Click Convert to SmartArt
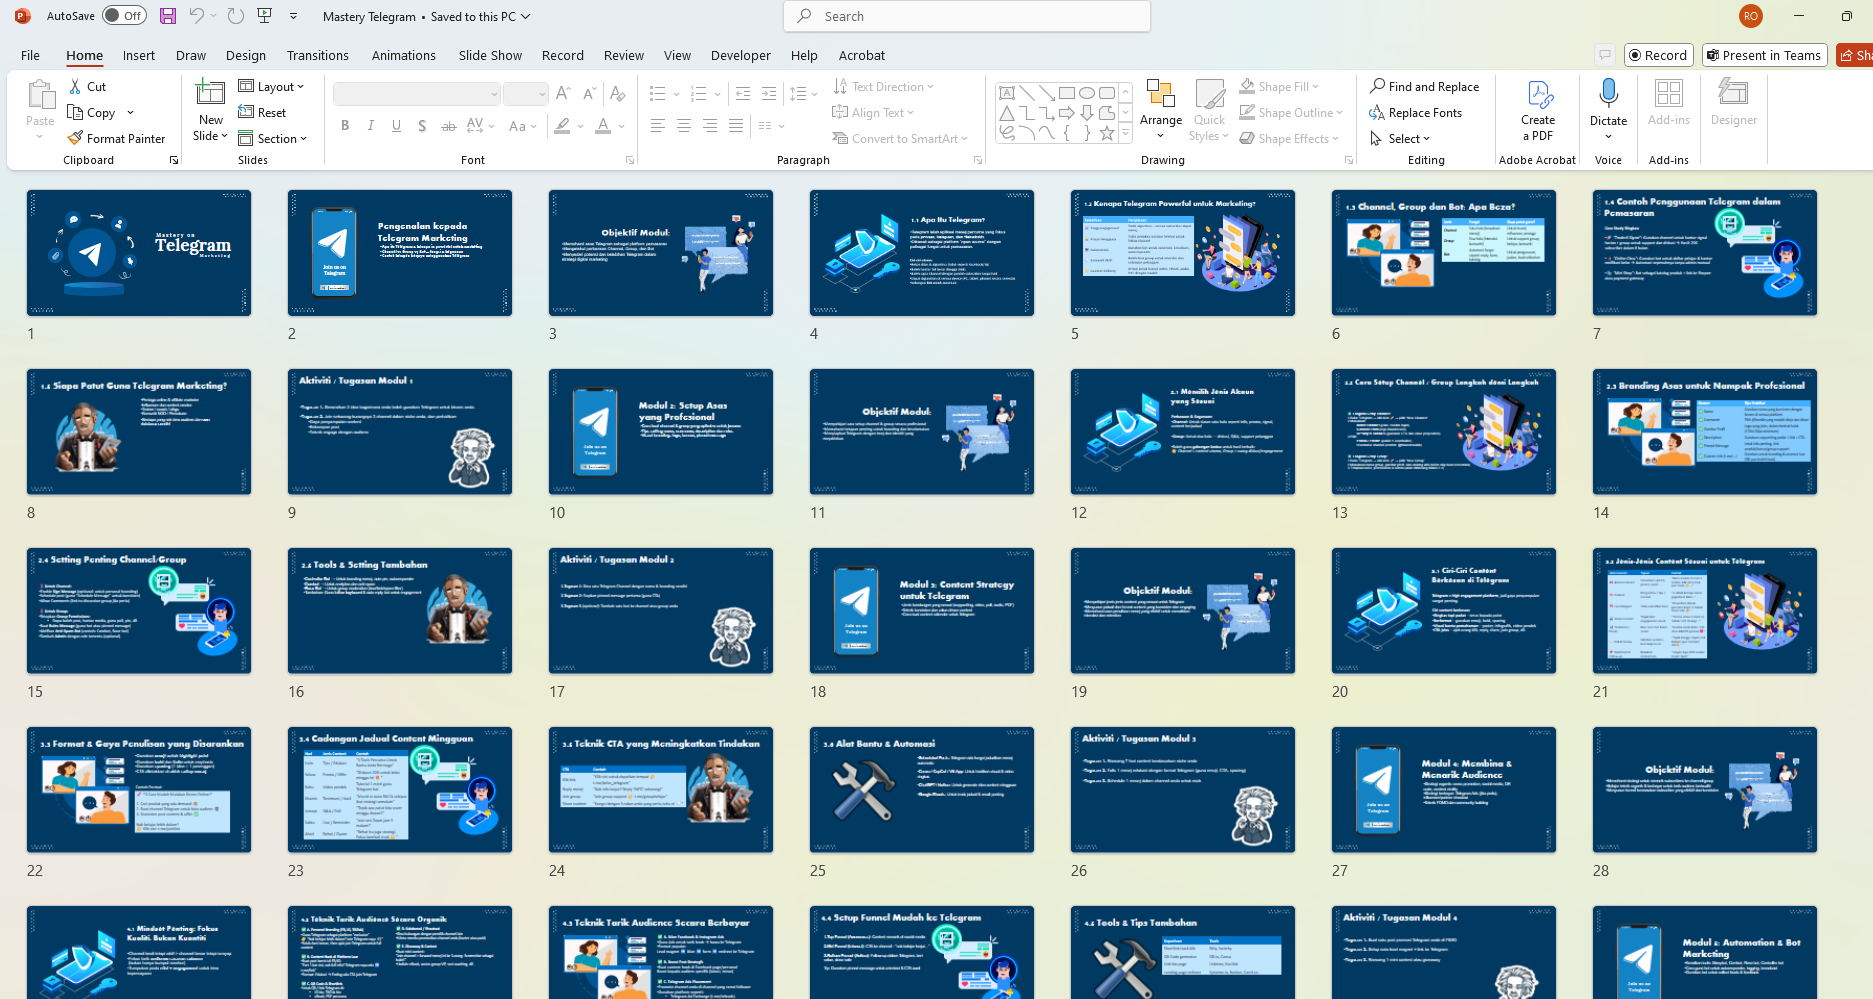 pyautogui.click(x=900, y=139)
